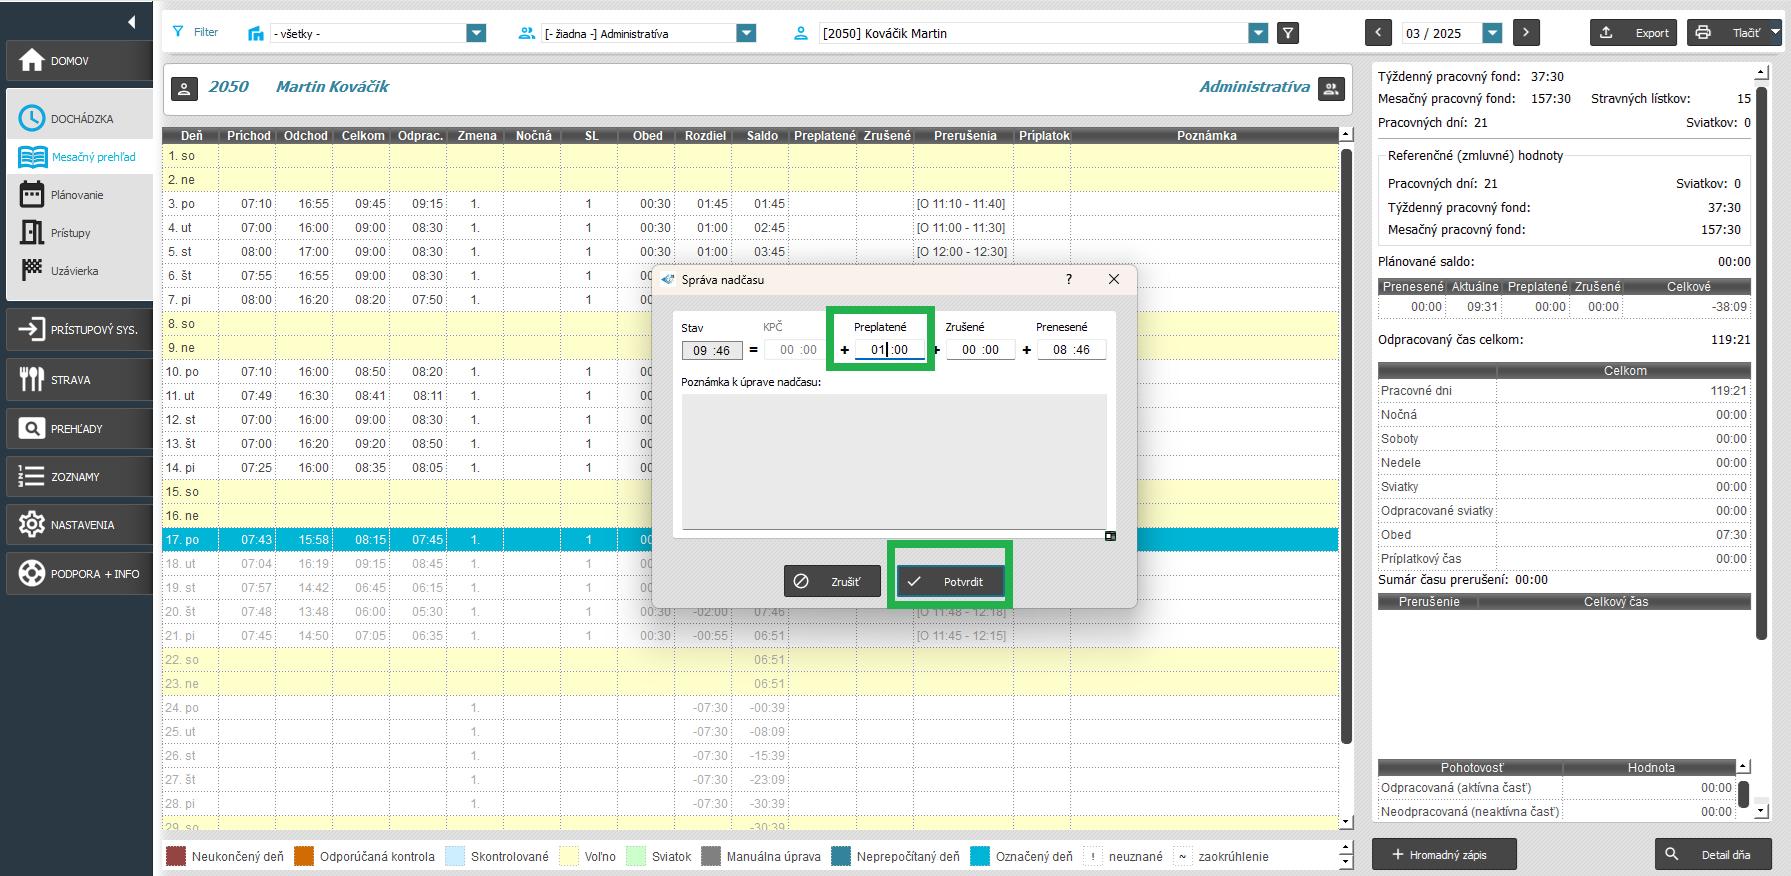The width and height of the screenshot is (1791, 876).
Task: Open Hromadný zápis bulk entry
Action: coord(1443,855)
